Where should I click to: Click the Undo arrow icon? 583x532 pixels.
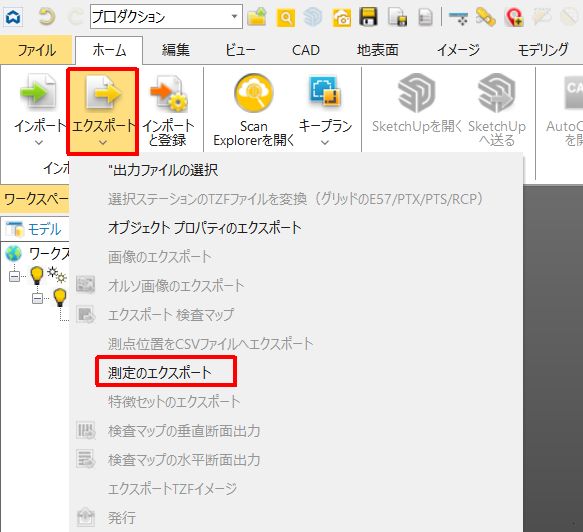pyautogui.click(x=47, y=17)
